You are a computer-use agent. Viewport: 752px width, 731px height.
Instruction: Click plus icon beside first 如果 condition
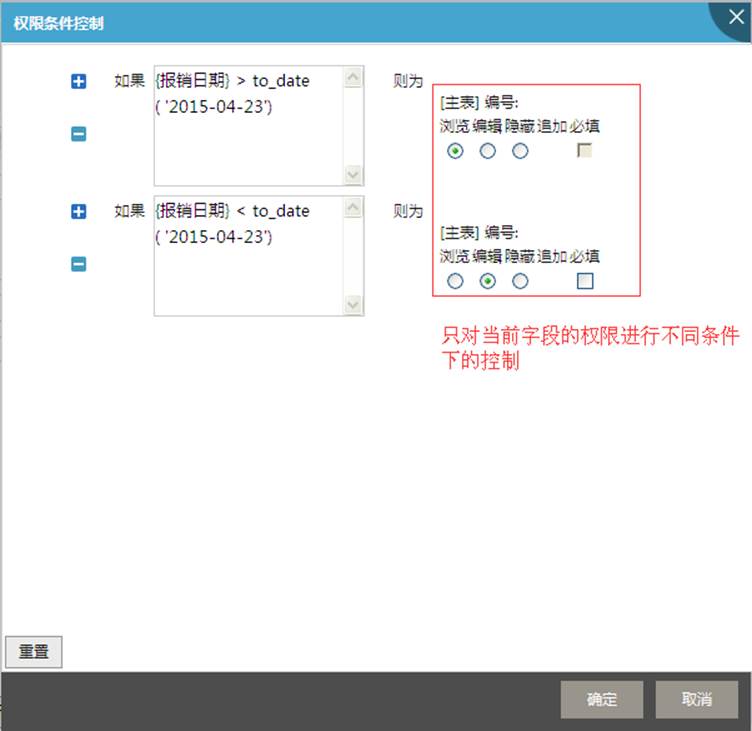pyautogui.click(x=79, y=82)
